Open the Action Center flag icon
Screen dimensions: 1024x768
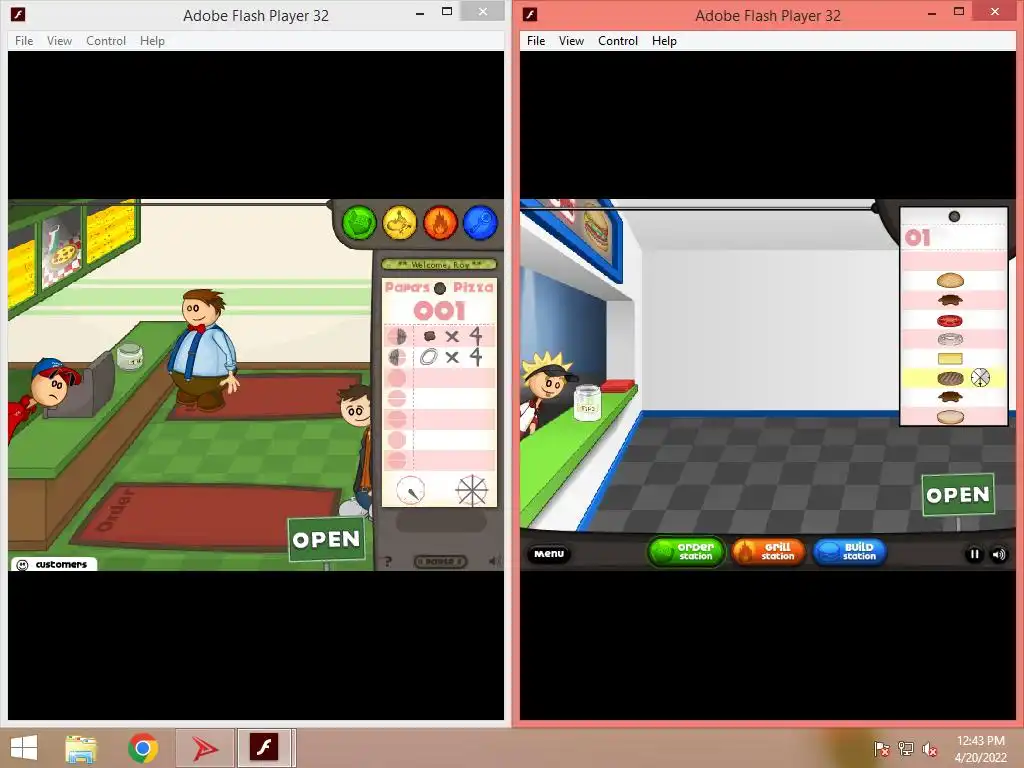pyautogui.click(x=882, y=749)
